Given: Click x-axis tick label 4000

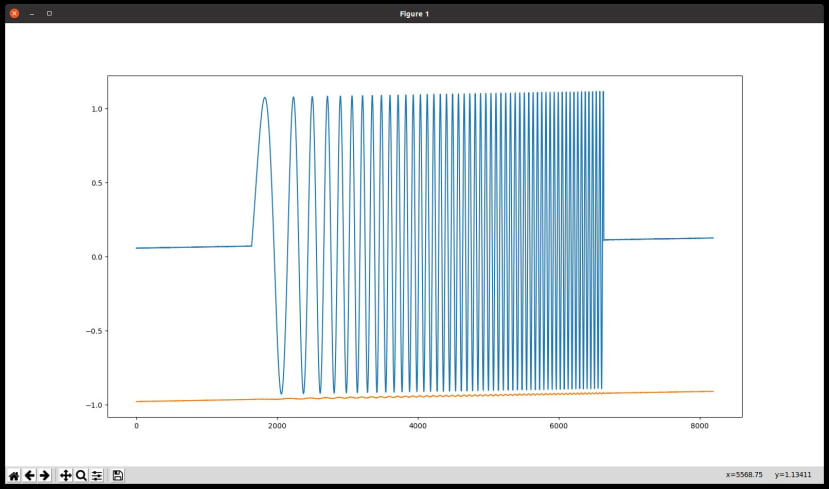Looking at the screenshot, I should coord(418,426).
